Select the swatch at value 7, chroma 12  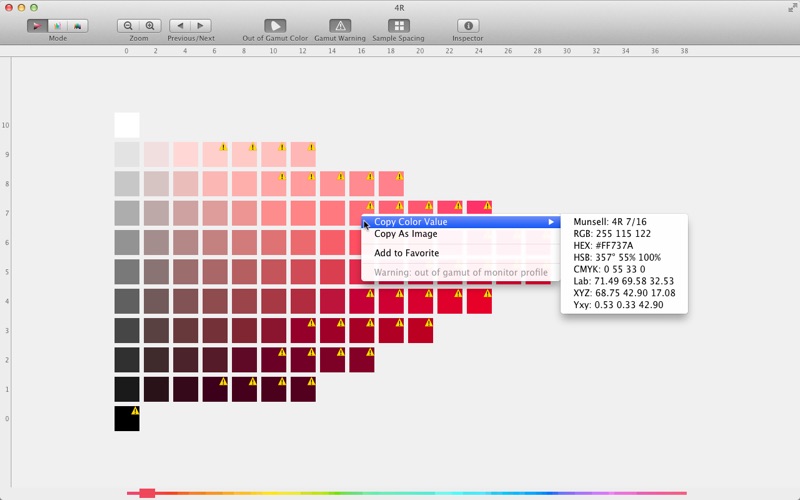(303, 213)
